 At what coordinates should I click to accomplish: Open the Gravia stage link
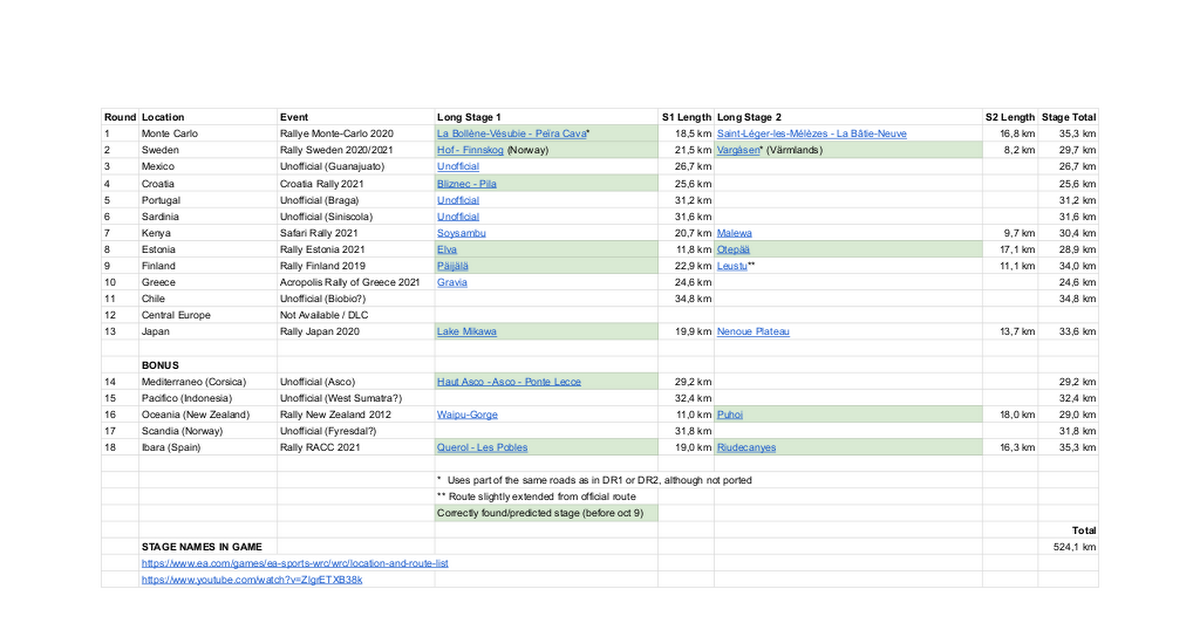(x=452, y=282)
